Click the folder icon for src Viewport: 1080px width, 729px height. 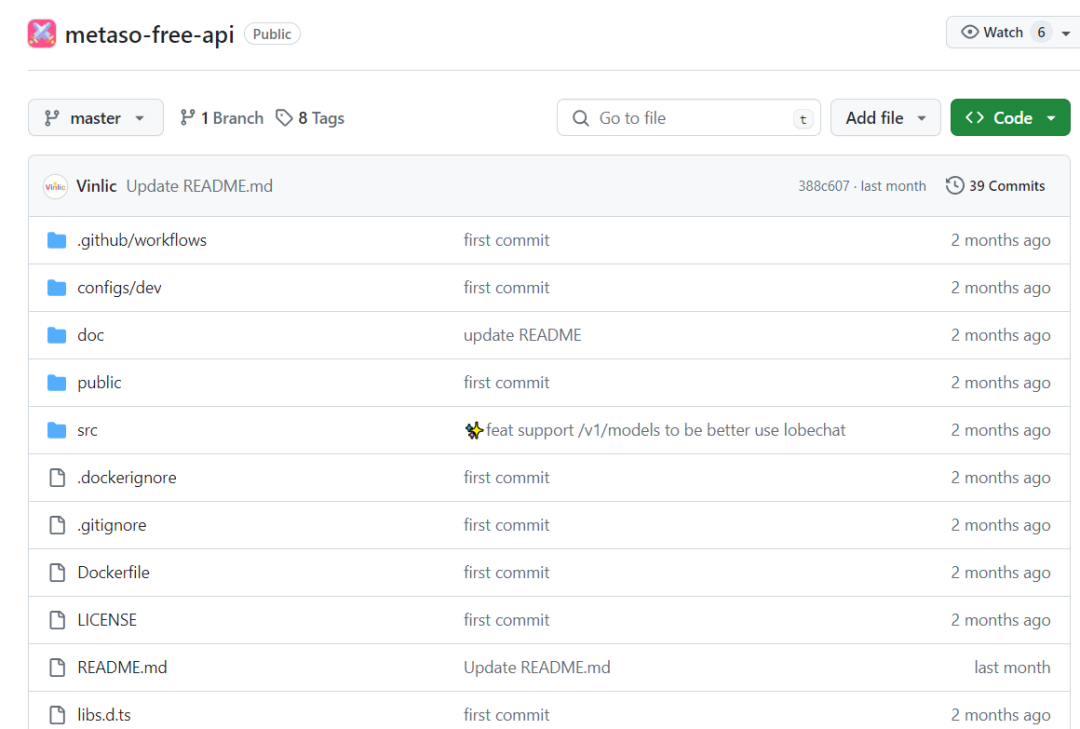click(56, 430)
